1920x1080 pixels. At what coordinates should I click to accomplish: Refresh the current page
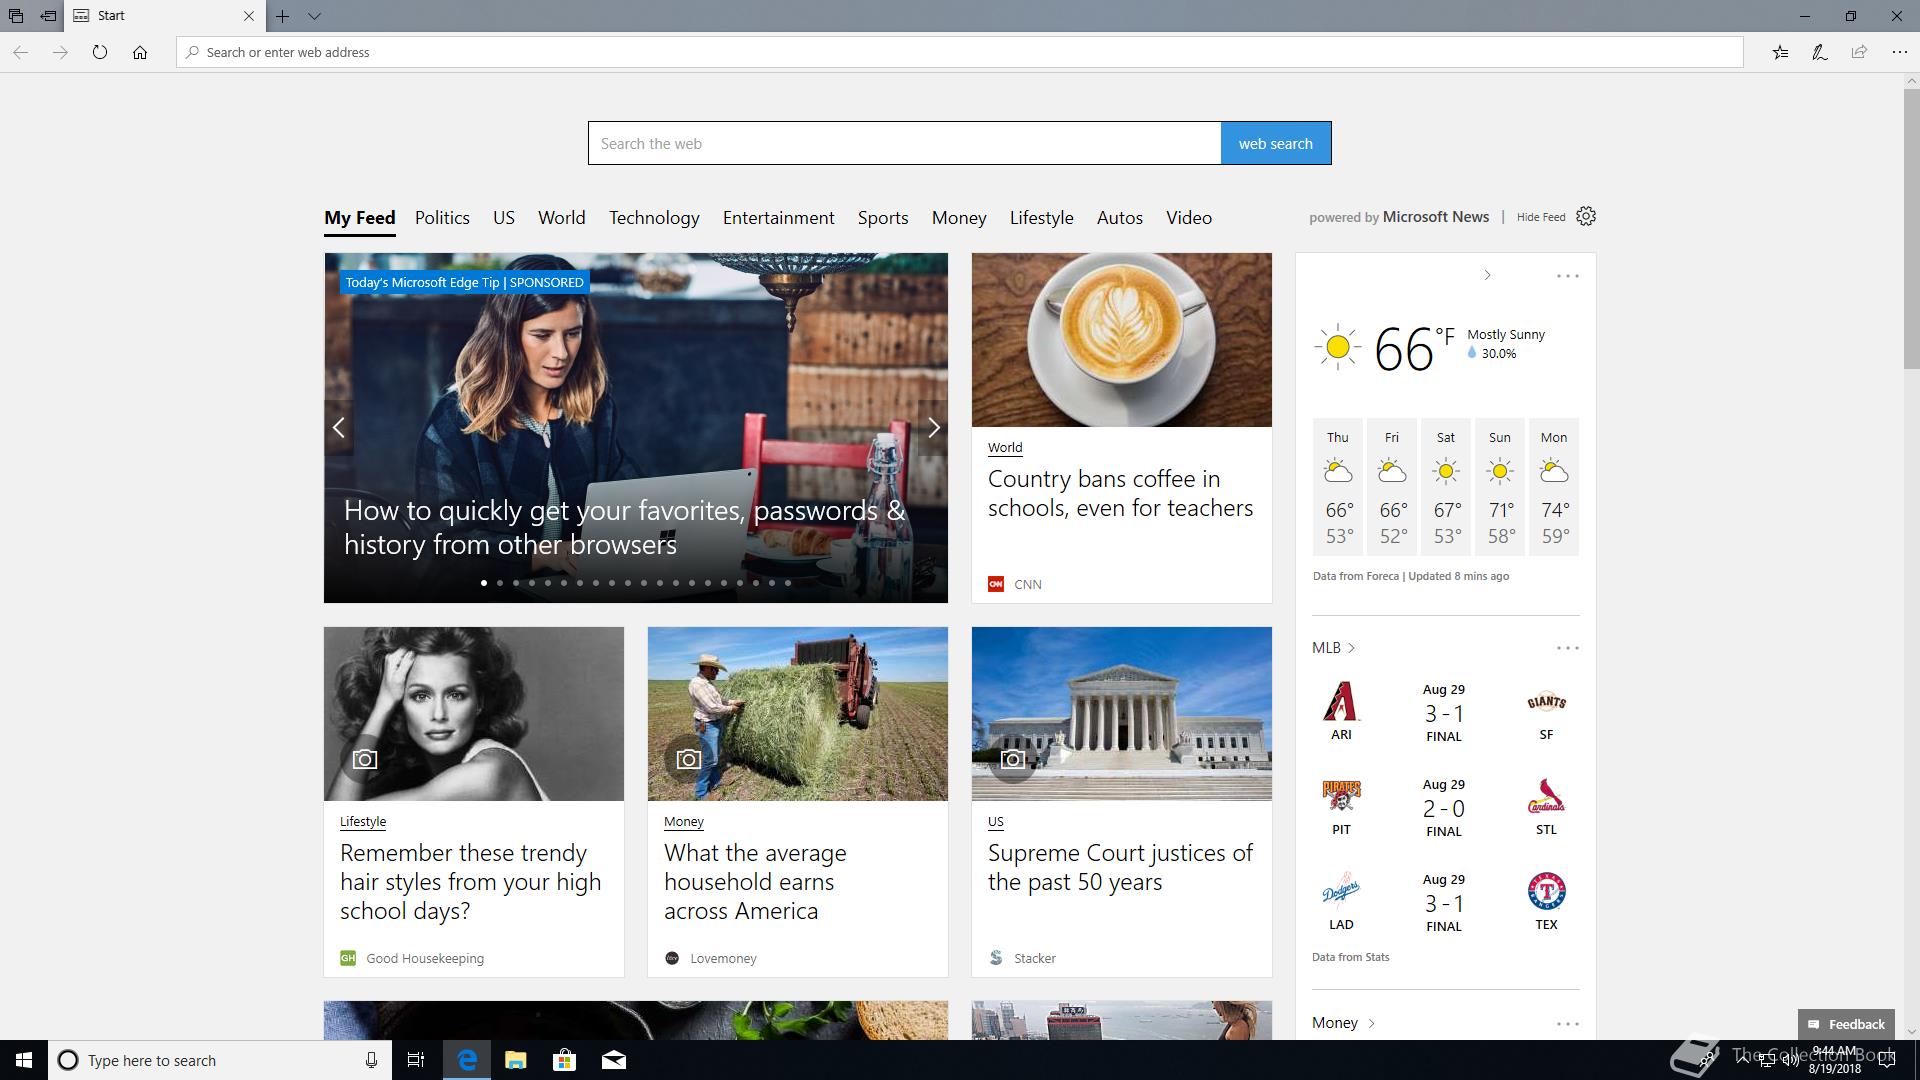(100, 52)
